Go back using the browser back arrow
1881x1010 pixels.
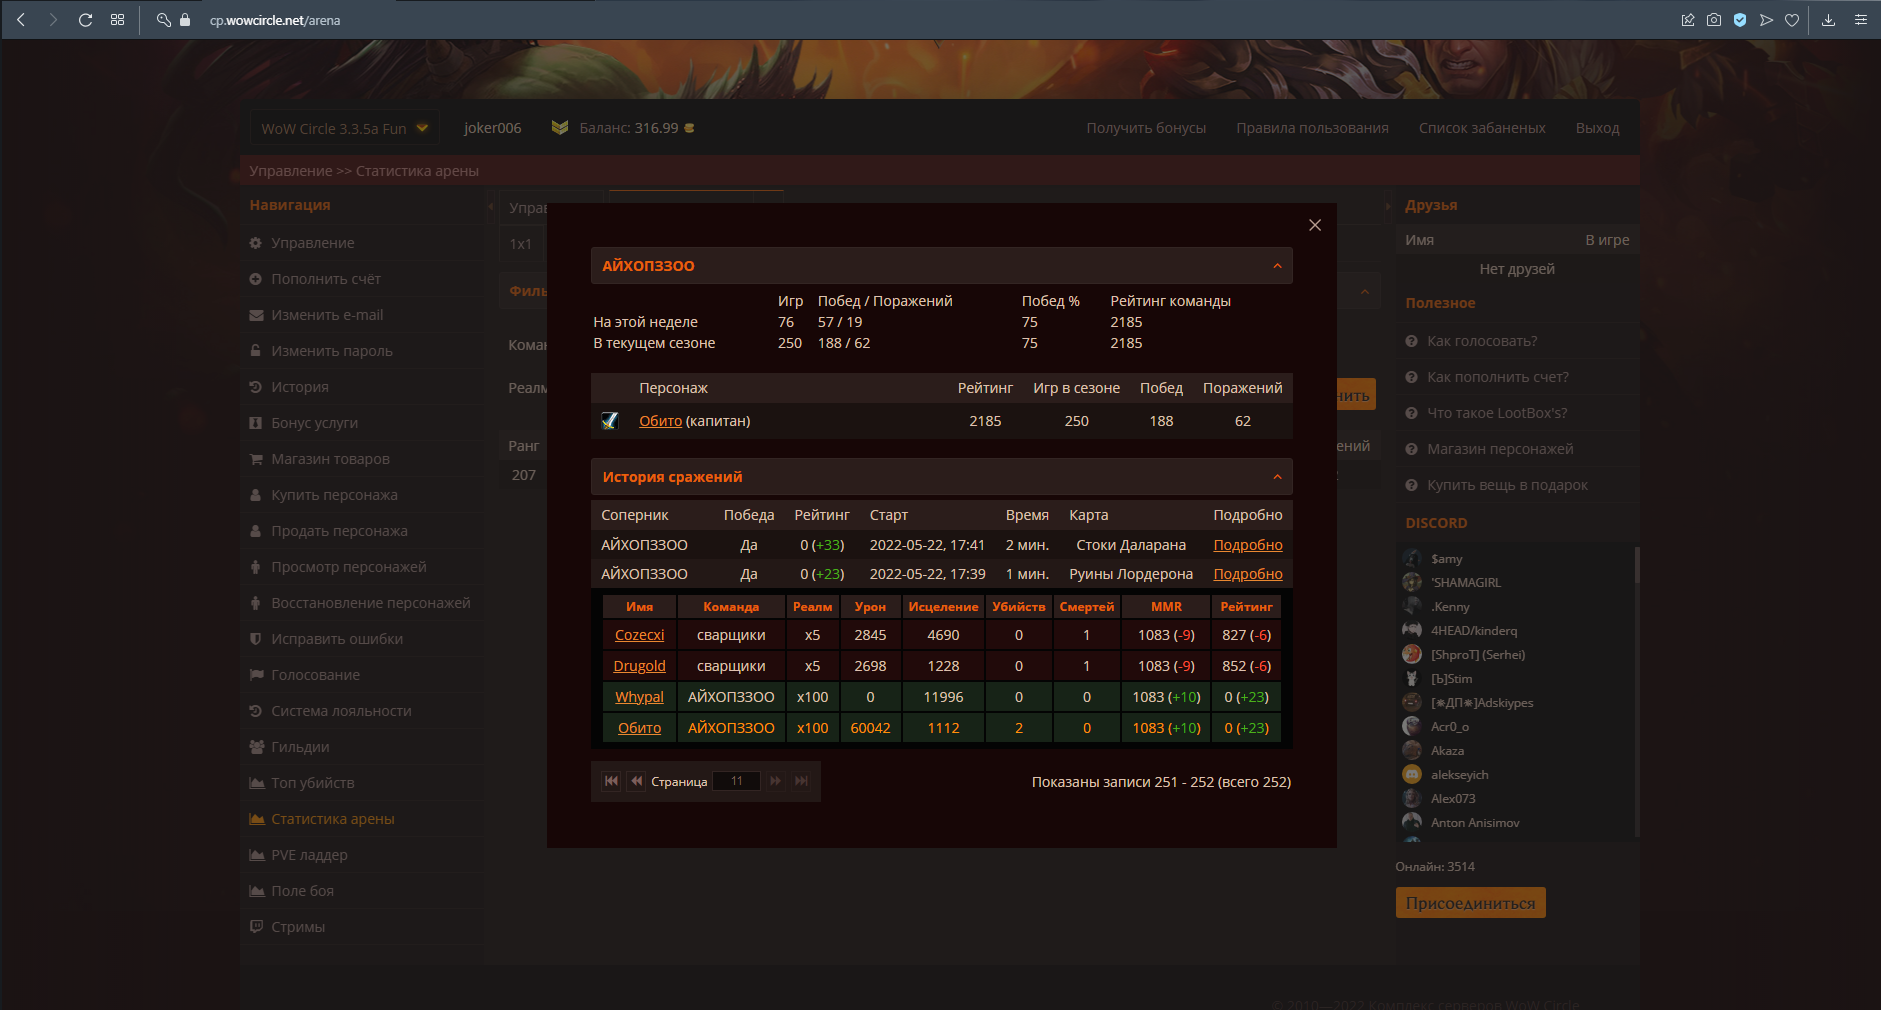[21, 20]
